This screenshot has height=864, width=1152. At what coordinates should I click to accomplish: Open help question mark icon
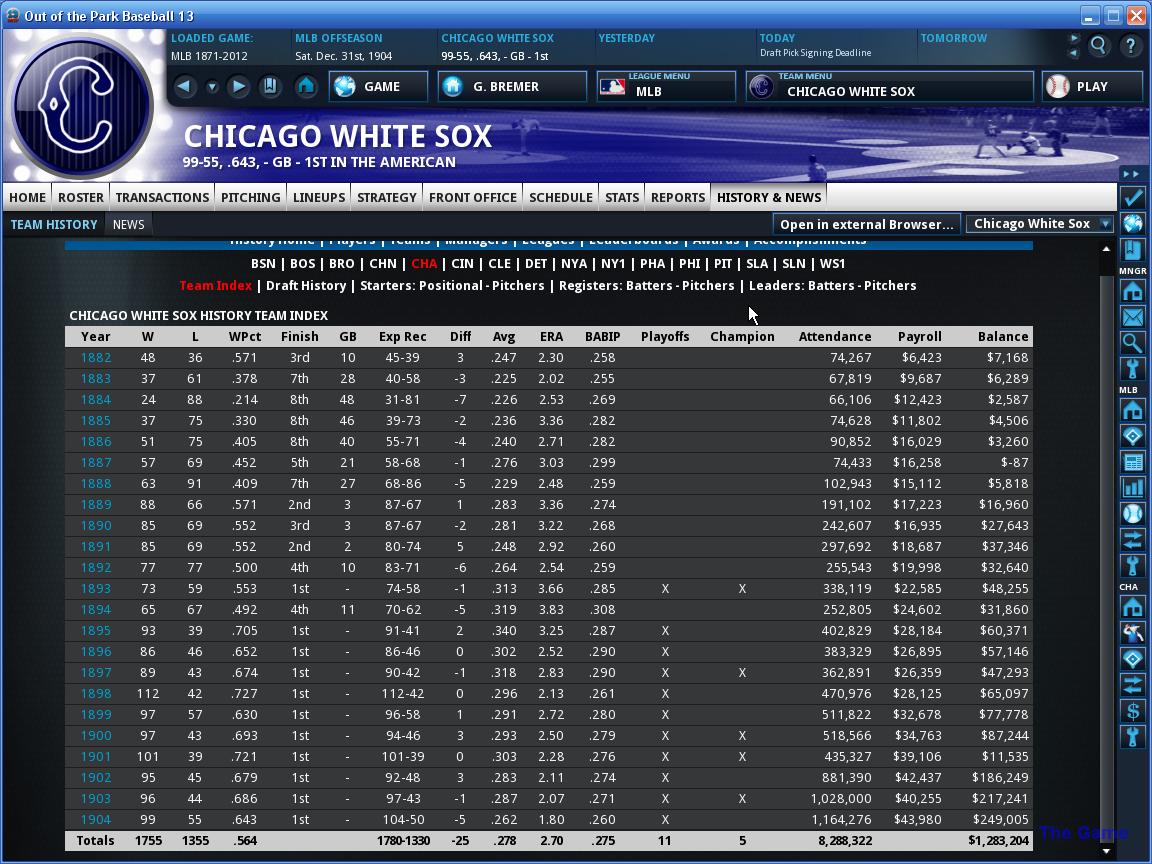pos(1131,46)
